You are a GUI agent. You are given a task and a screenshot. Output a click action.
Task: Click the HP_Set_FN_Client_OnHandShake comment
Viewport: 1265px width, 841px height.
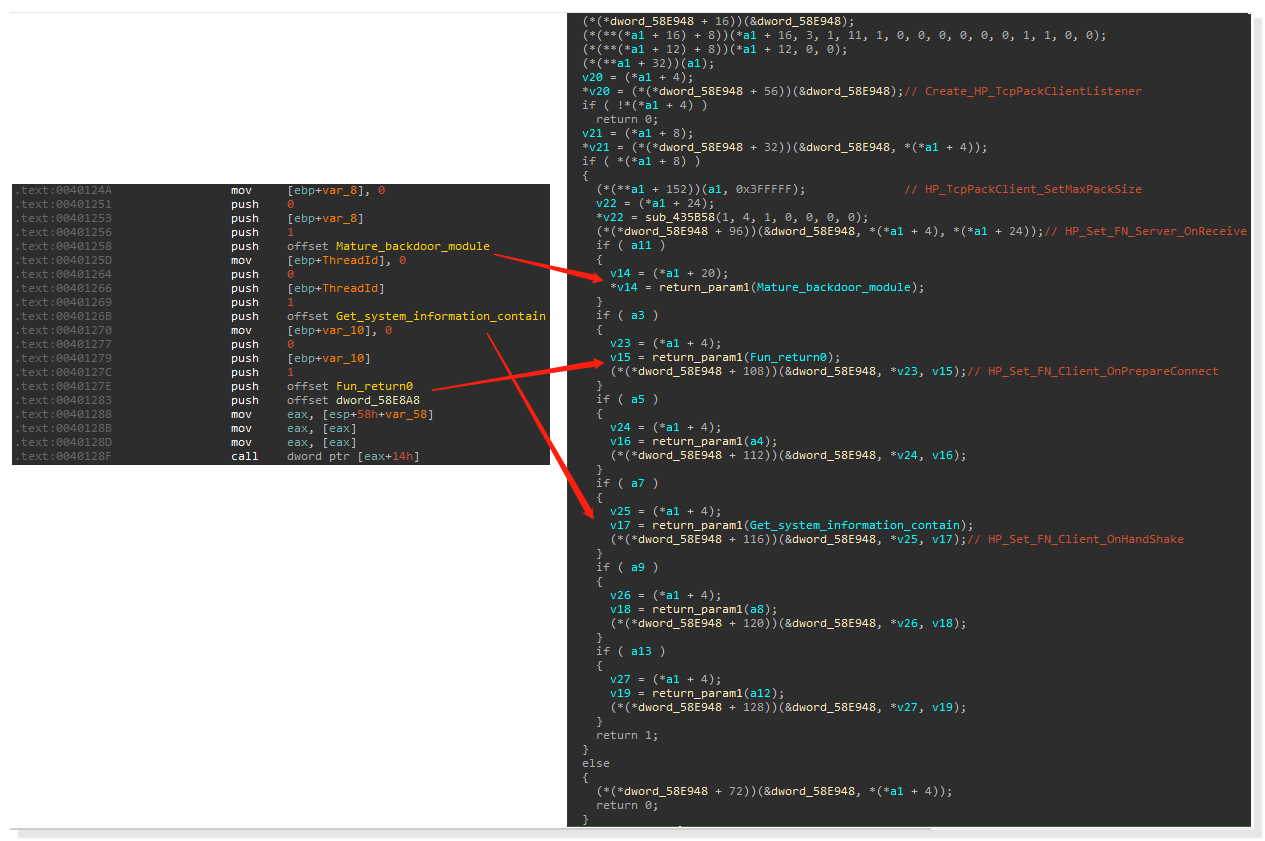[1085, 539]
